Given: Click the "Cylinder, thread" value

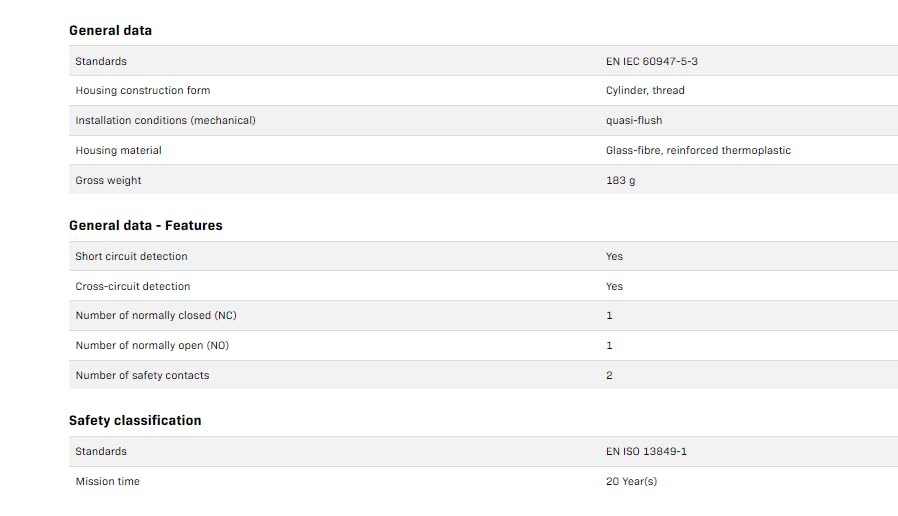Looking at the screenshot, I should click(x=645, y=90).
